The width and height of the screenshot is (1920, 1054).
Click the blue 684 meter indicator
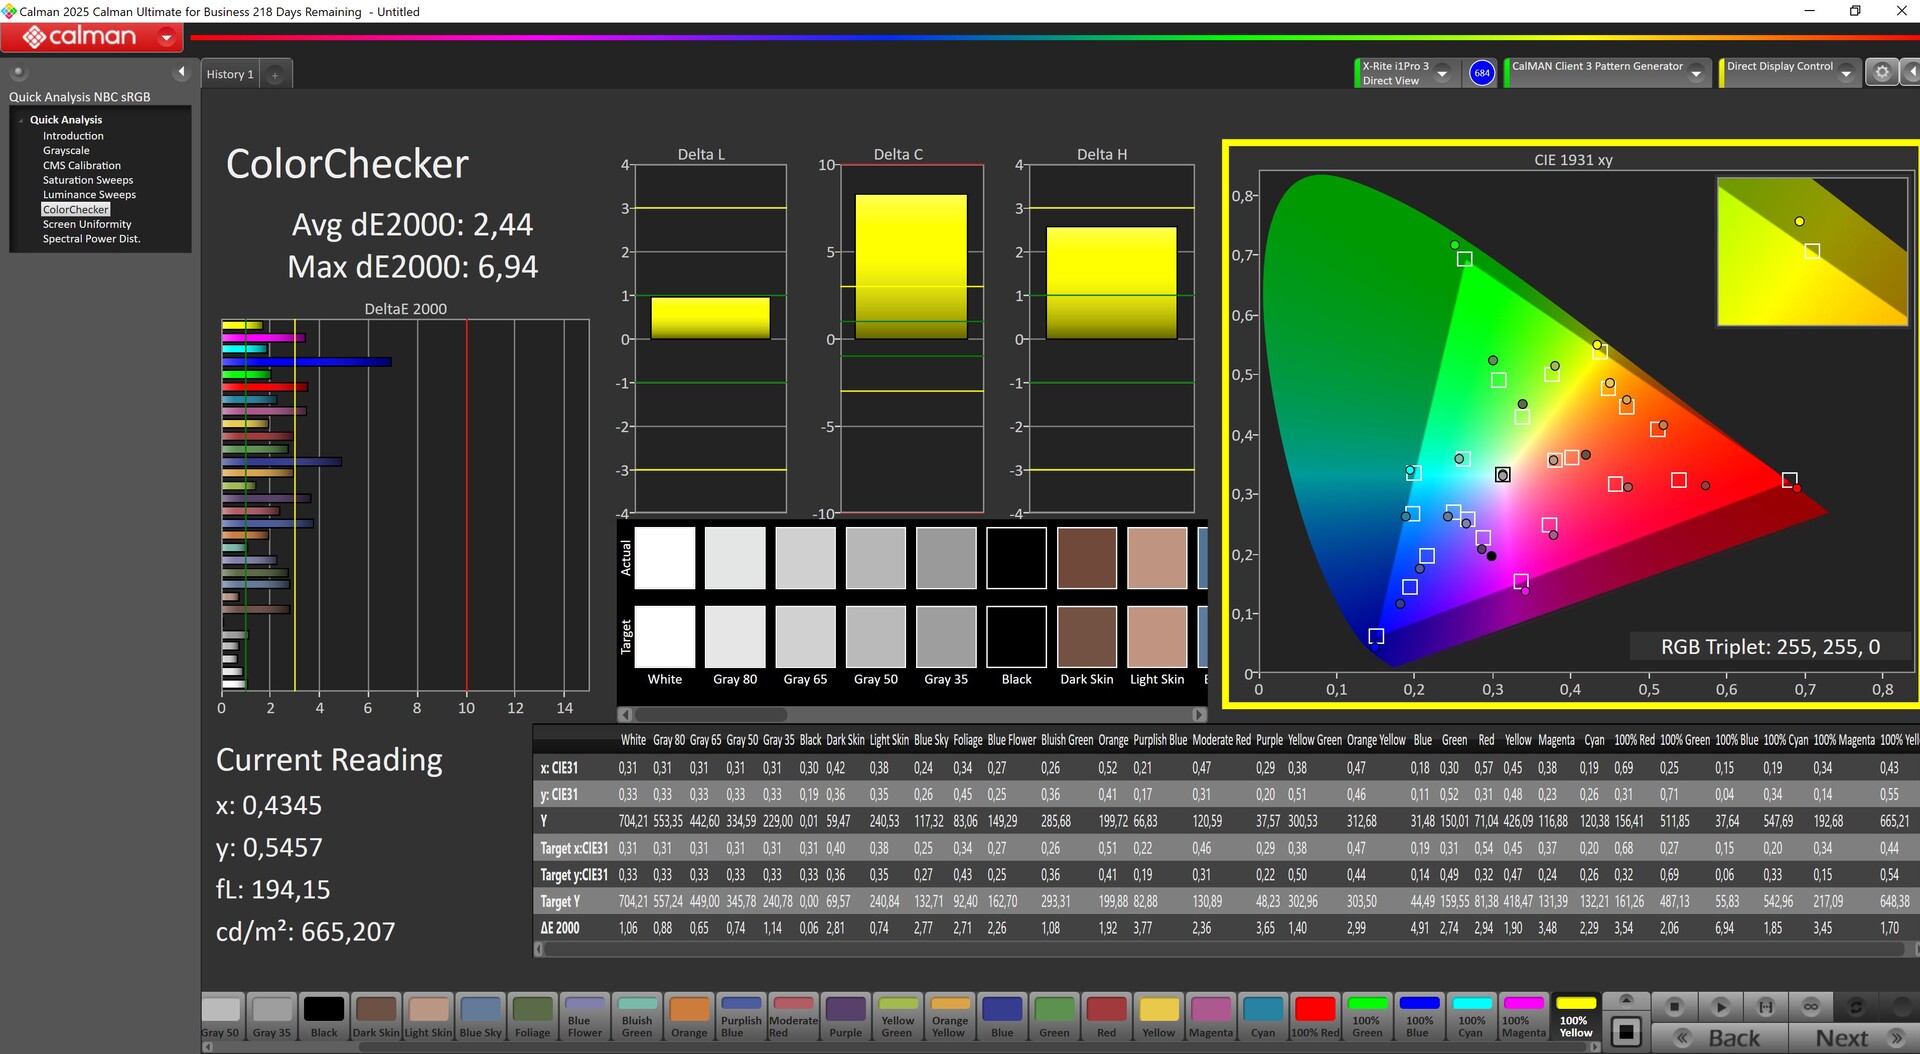pos(1482,73)
